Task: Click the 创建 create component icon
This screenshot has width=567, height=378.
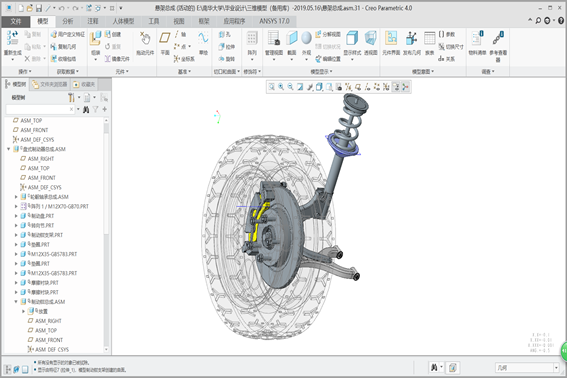Action: coord(108,34)
